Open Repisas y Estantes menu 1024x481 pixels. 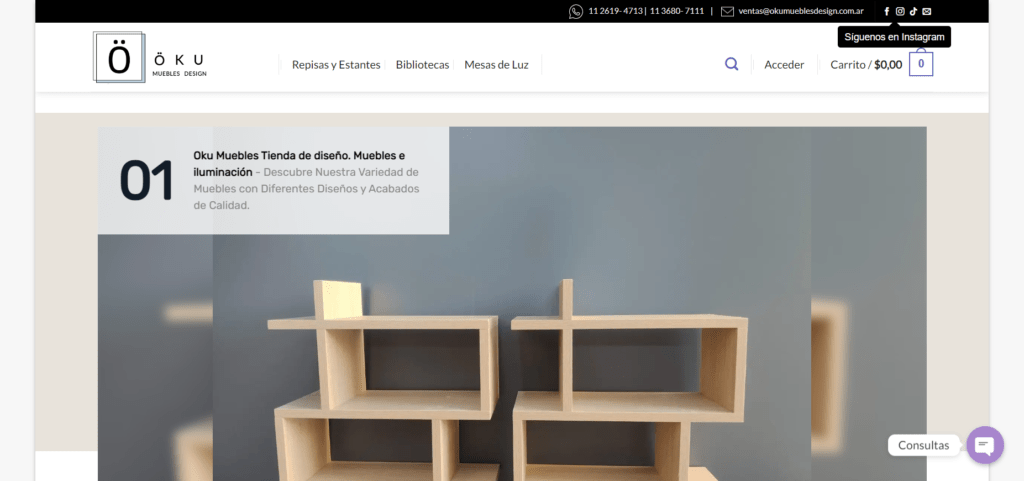[336, 65]
